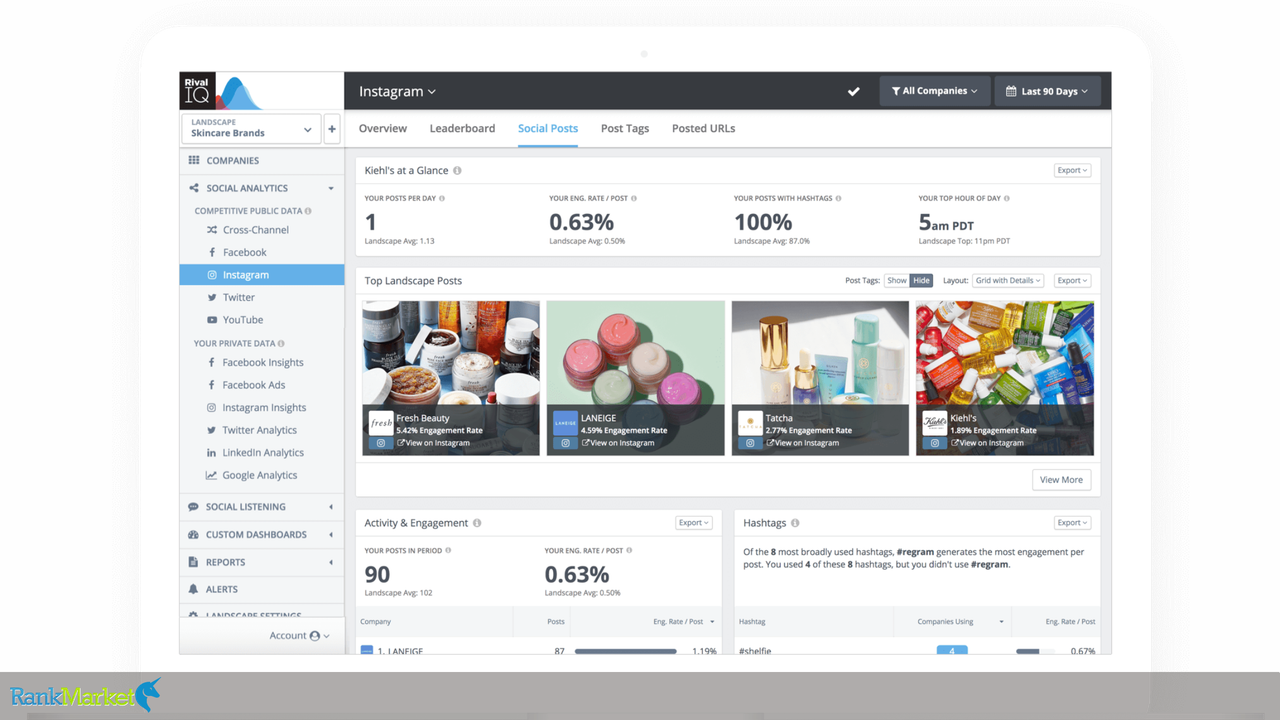Click the Google Analytics chart icon
This screenshot has height=720, width=1280.
212,475
